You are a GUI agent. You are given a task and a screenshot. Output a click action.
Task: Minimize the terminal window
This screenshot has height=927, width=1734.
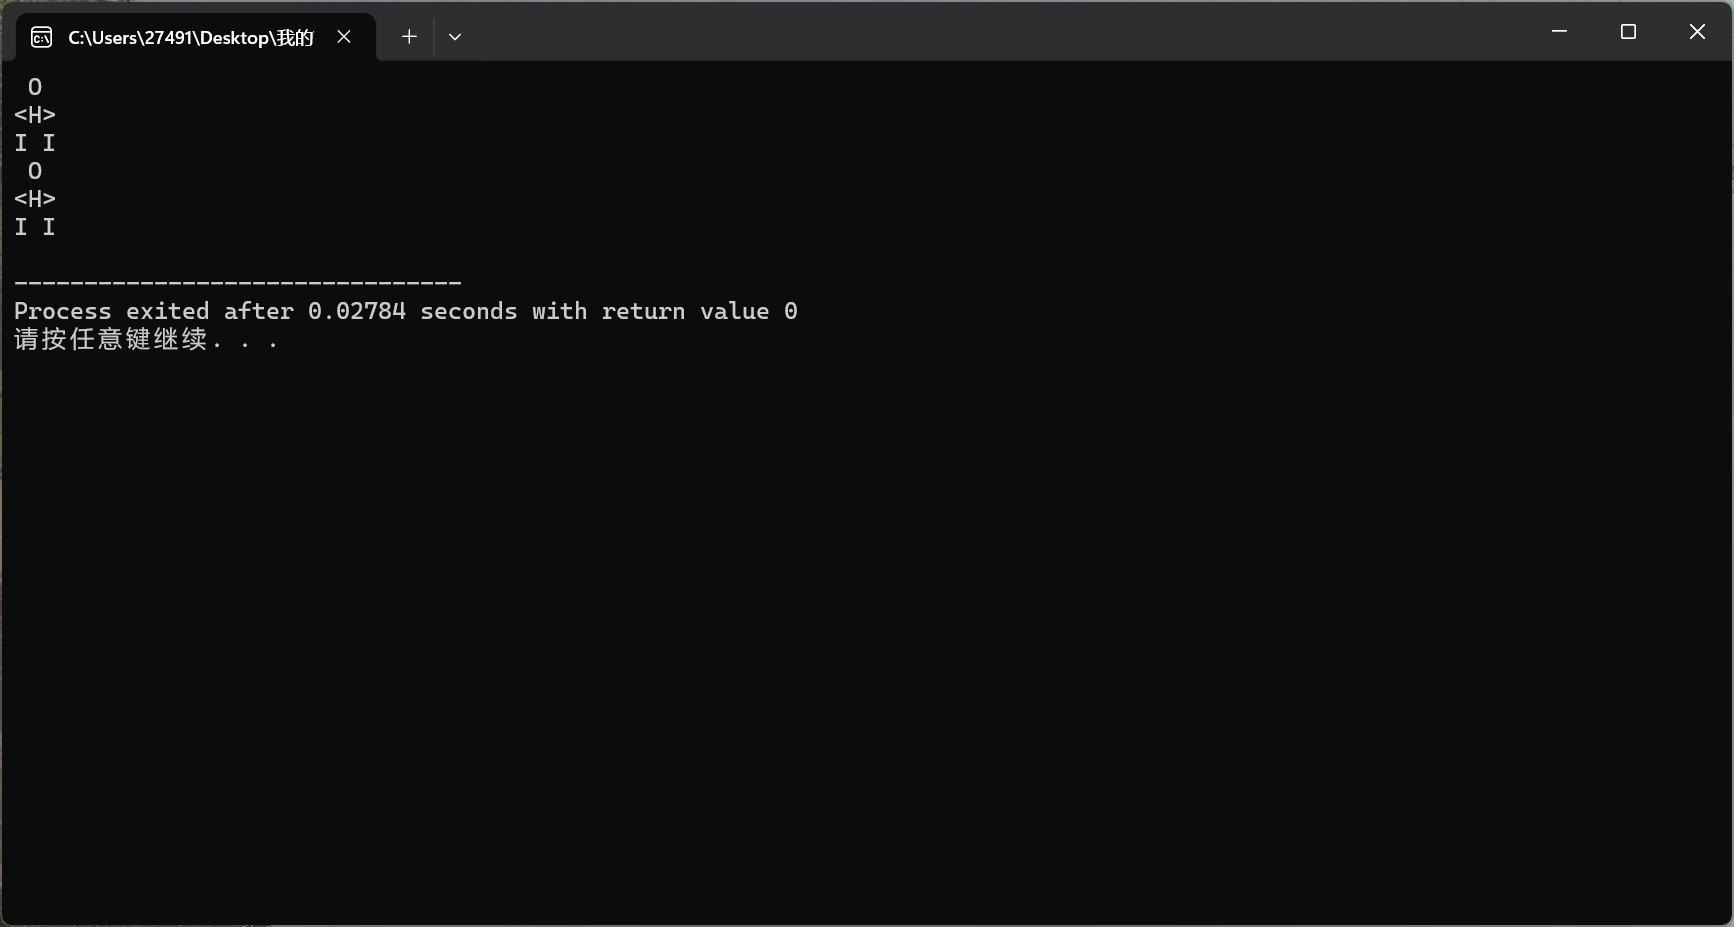pyautogui.click(x=1559, y=32)
